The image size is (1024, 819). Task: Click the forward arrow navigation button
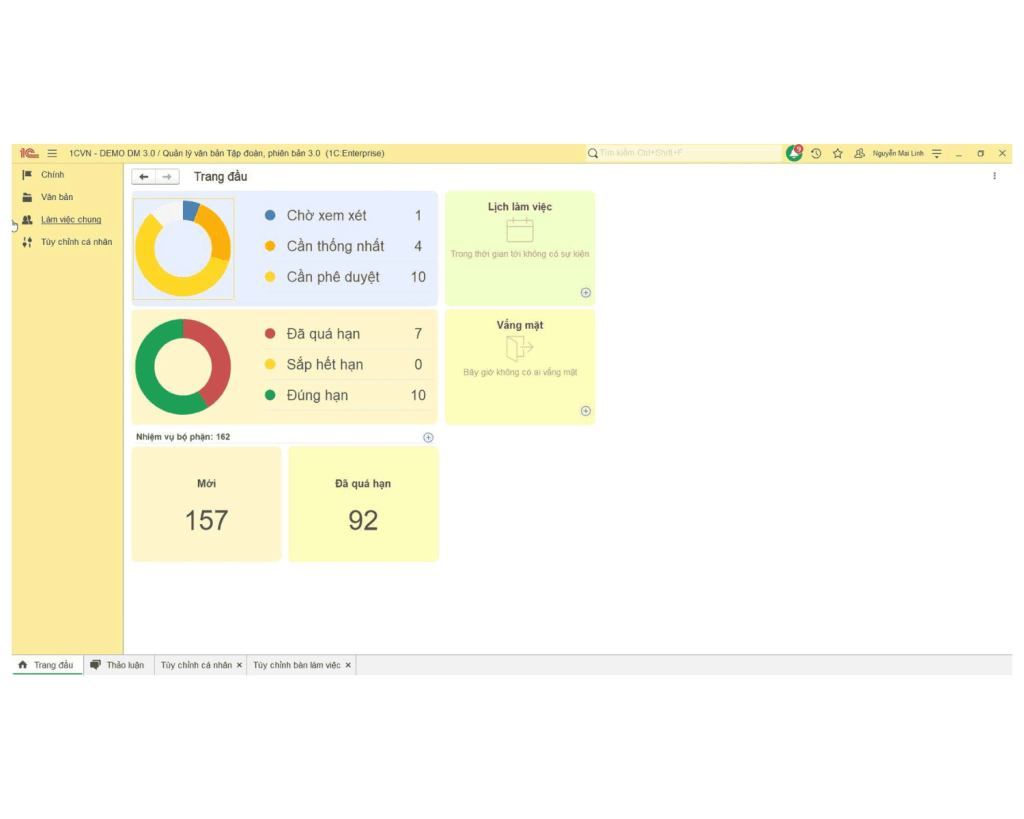[167, 177]
